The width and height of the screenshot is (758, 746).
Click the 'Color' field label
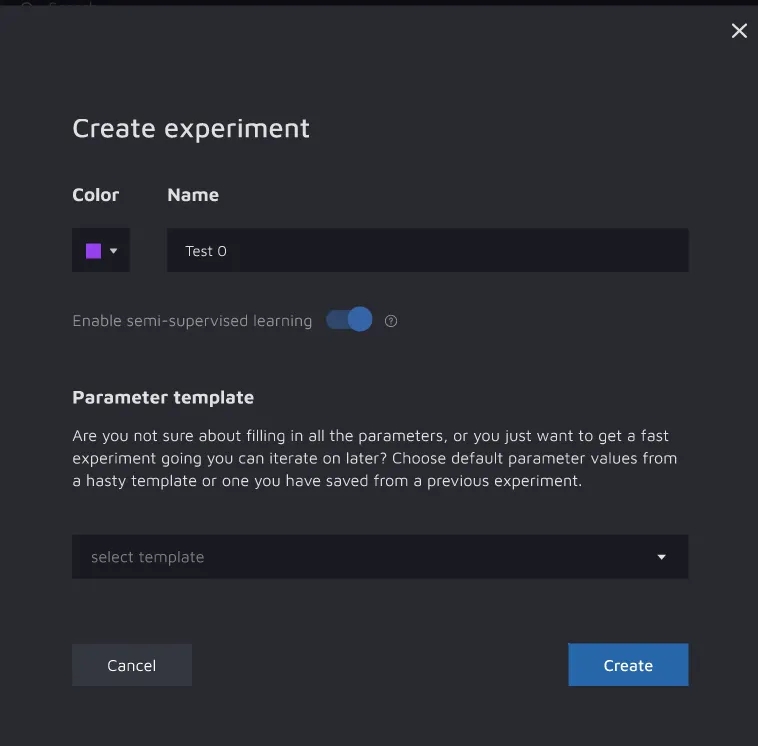click(x=96, y=195)
